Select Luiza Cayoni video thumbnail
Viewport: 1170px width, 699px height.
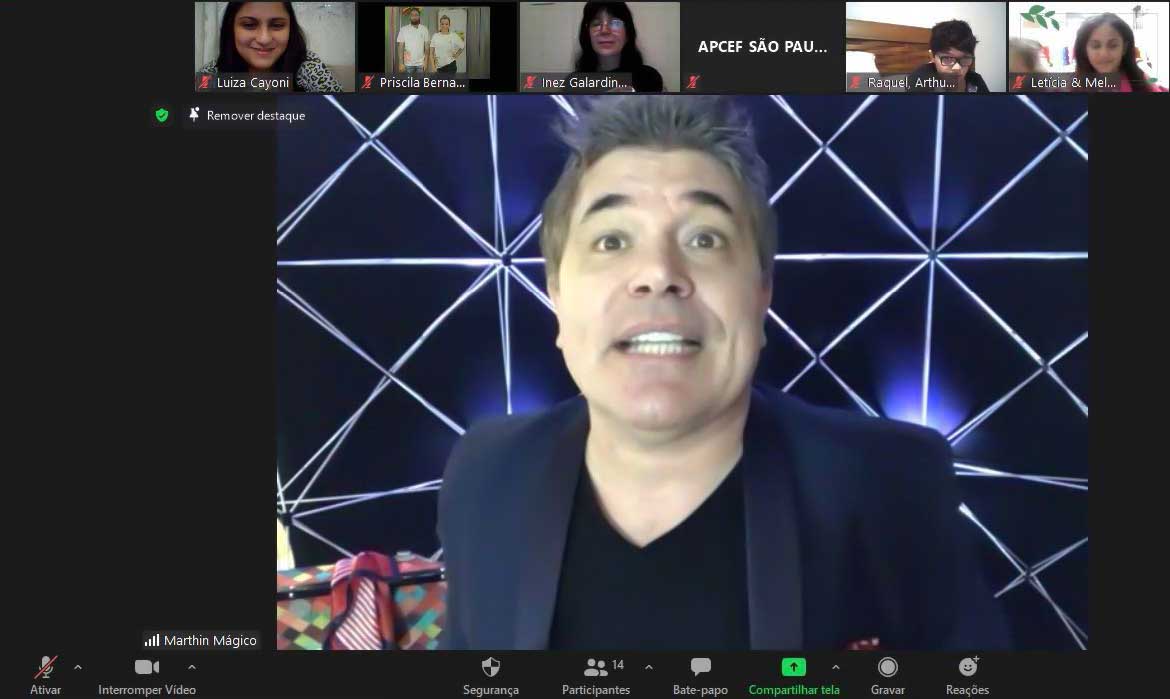274,47
